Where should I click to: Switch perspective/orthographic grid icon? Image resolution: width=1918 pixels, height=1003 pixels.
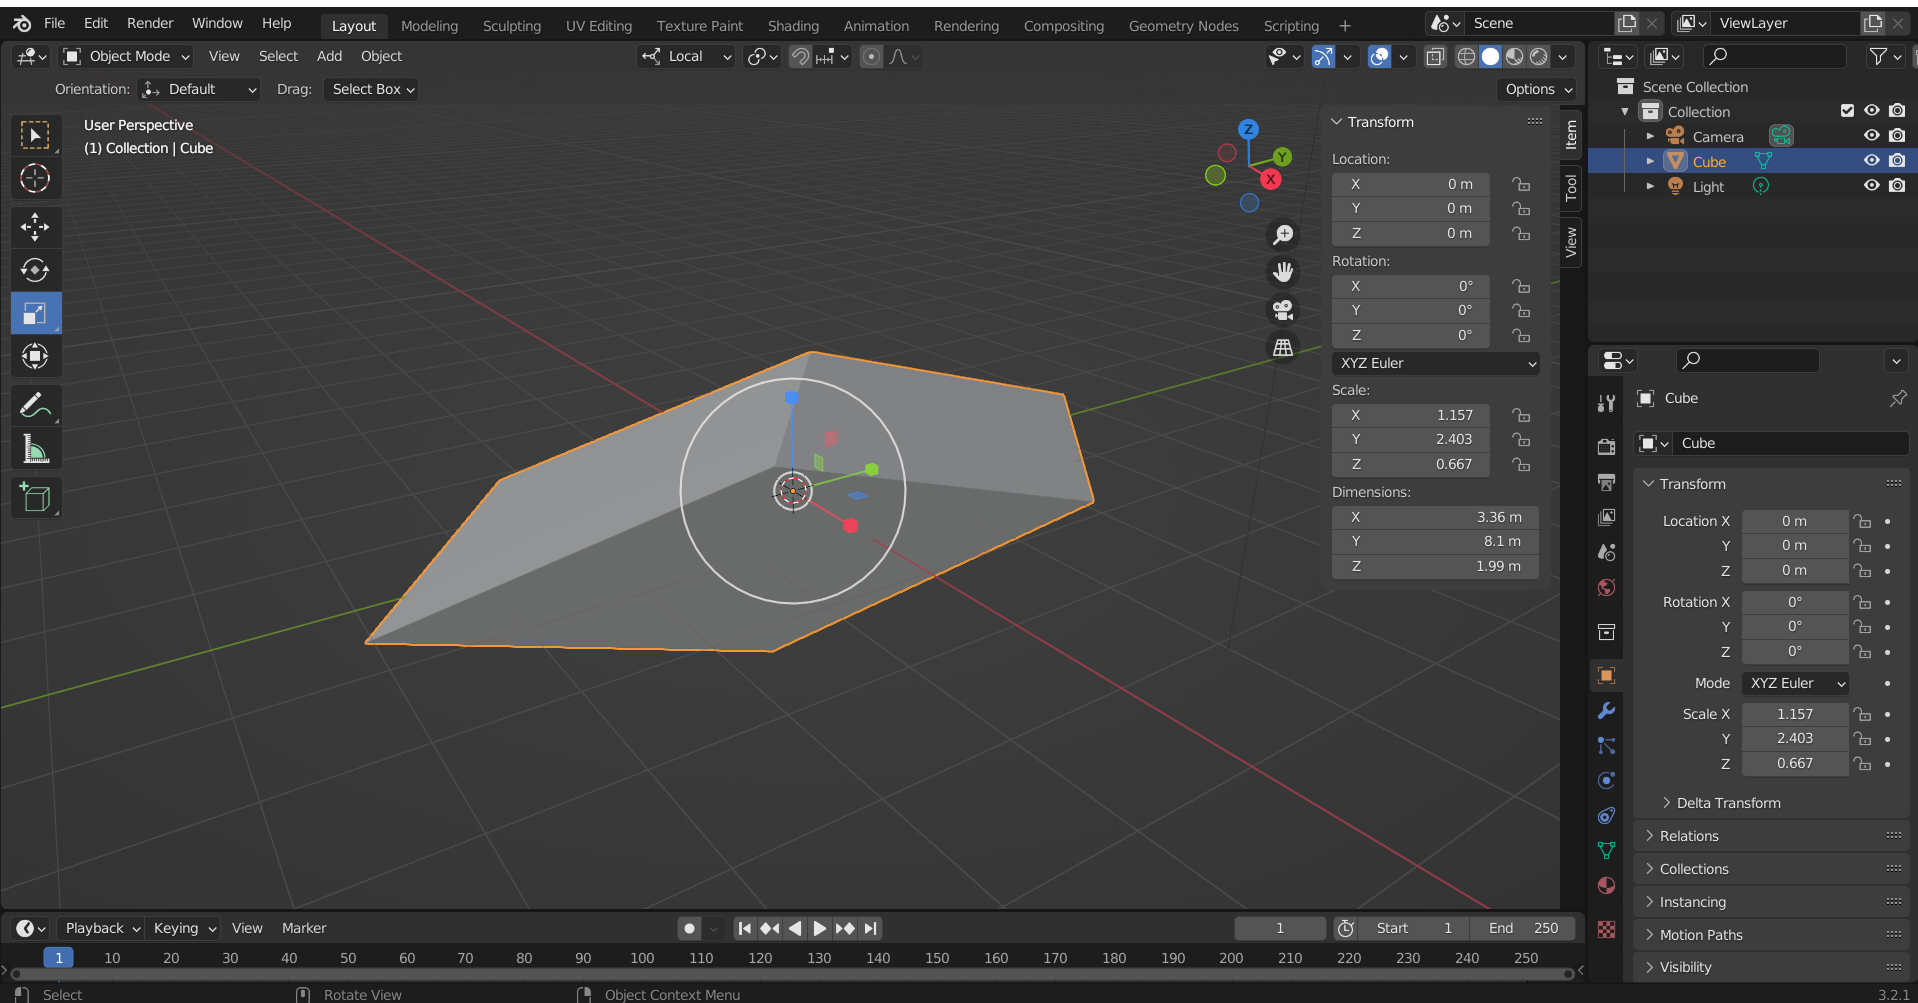[x=1282, y=347]
